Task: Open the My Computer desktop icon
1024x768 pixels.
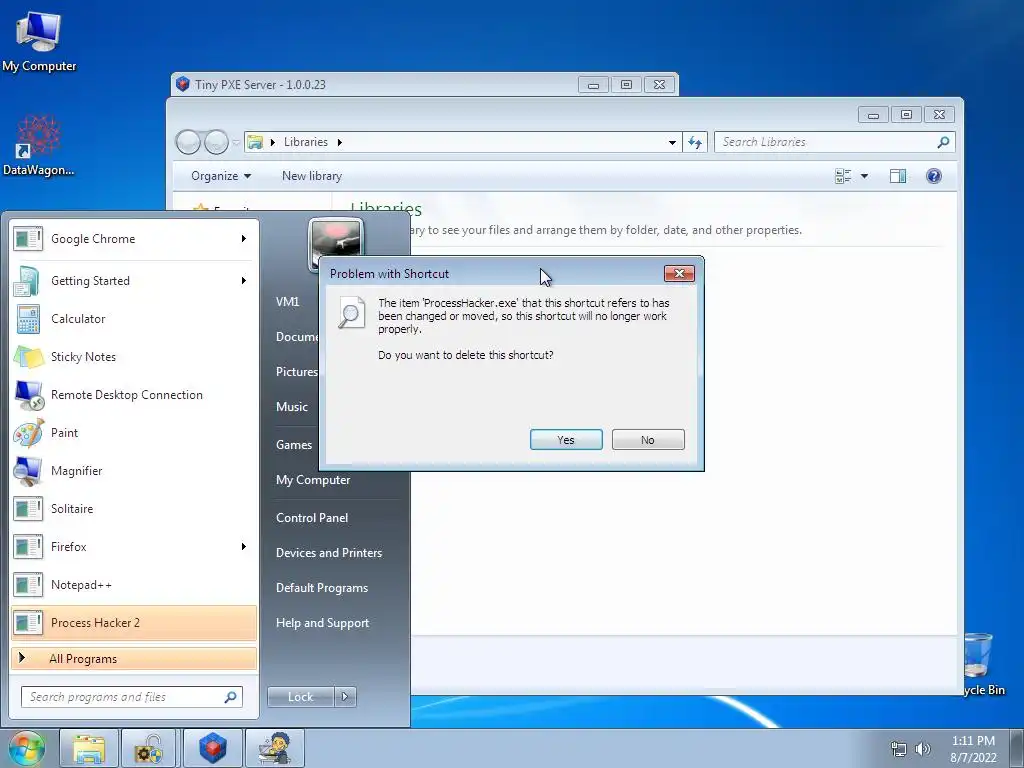Action: (39, 40)
